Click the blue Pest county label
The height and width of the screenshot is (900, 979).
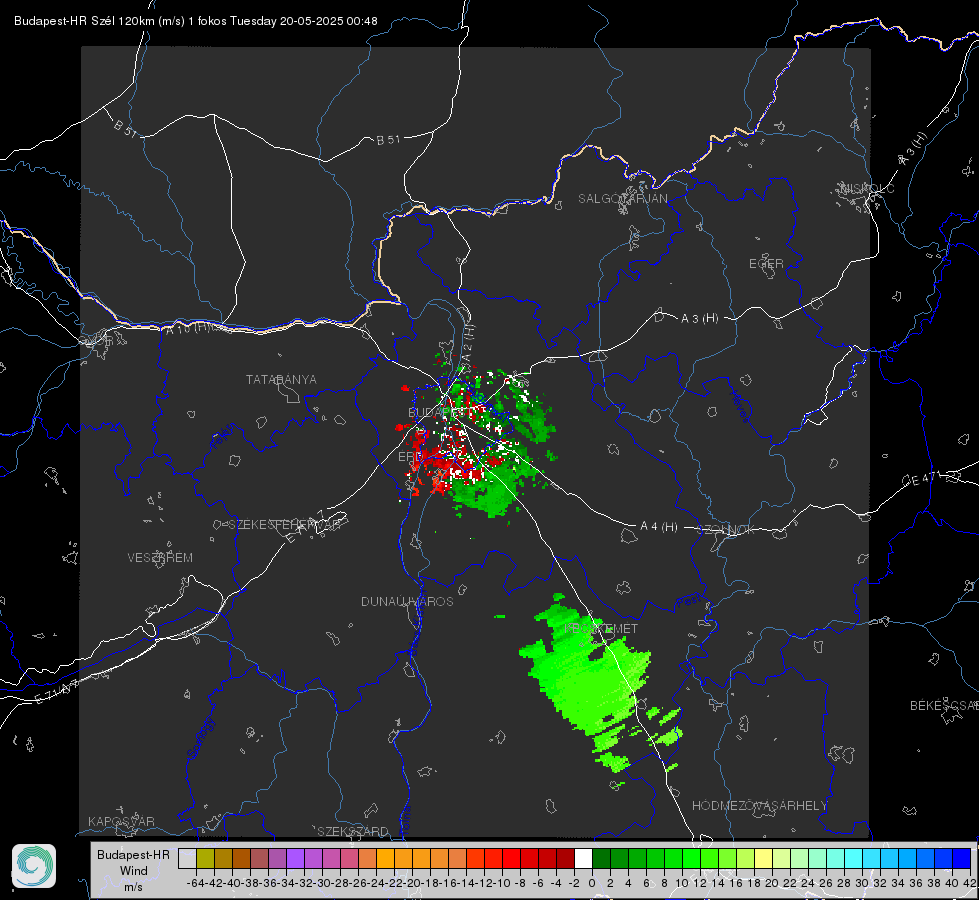tap(688, 603)
